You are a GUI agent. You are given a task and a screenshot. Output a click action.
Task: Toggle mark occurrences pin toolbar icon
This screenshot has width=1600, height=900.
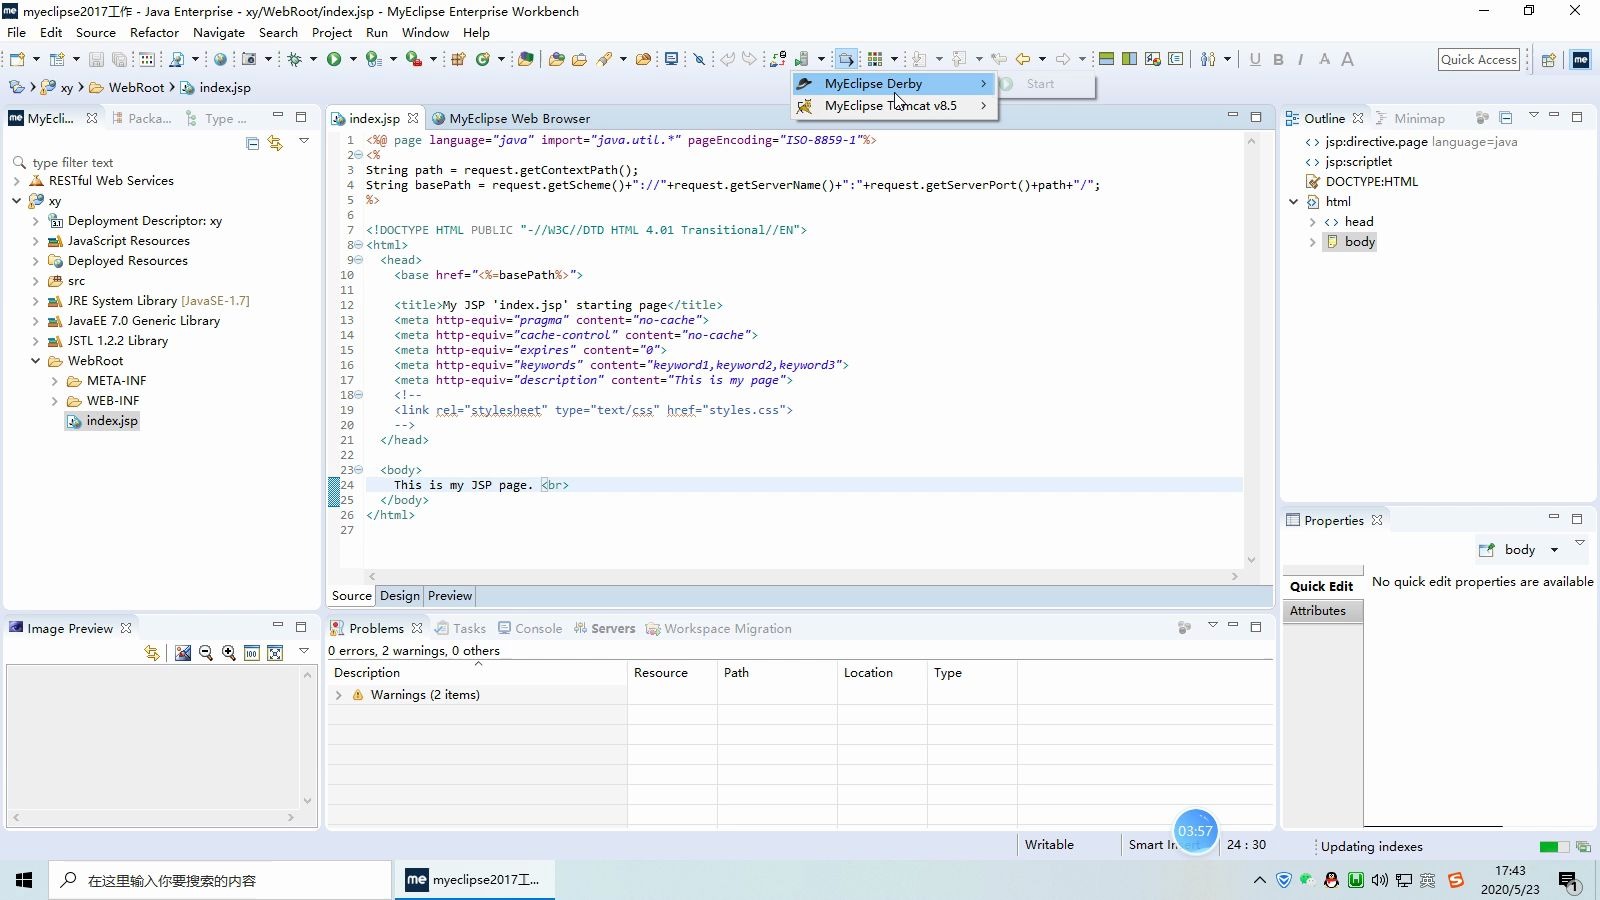[699, 59]
